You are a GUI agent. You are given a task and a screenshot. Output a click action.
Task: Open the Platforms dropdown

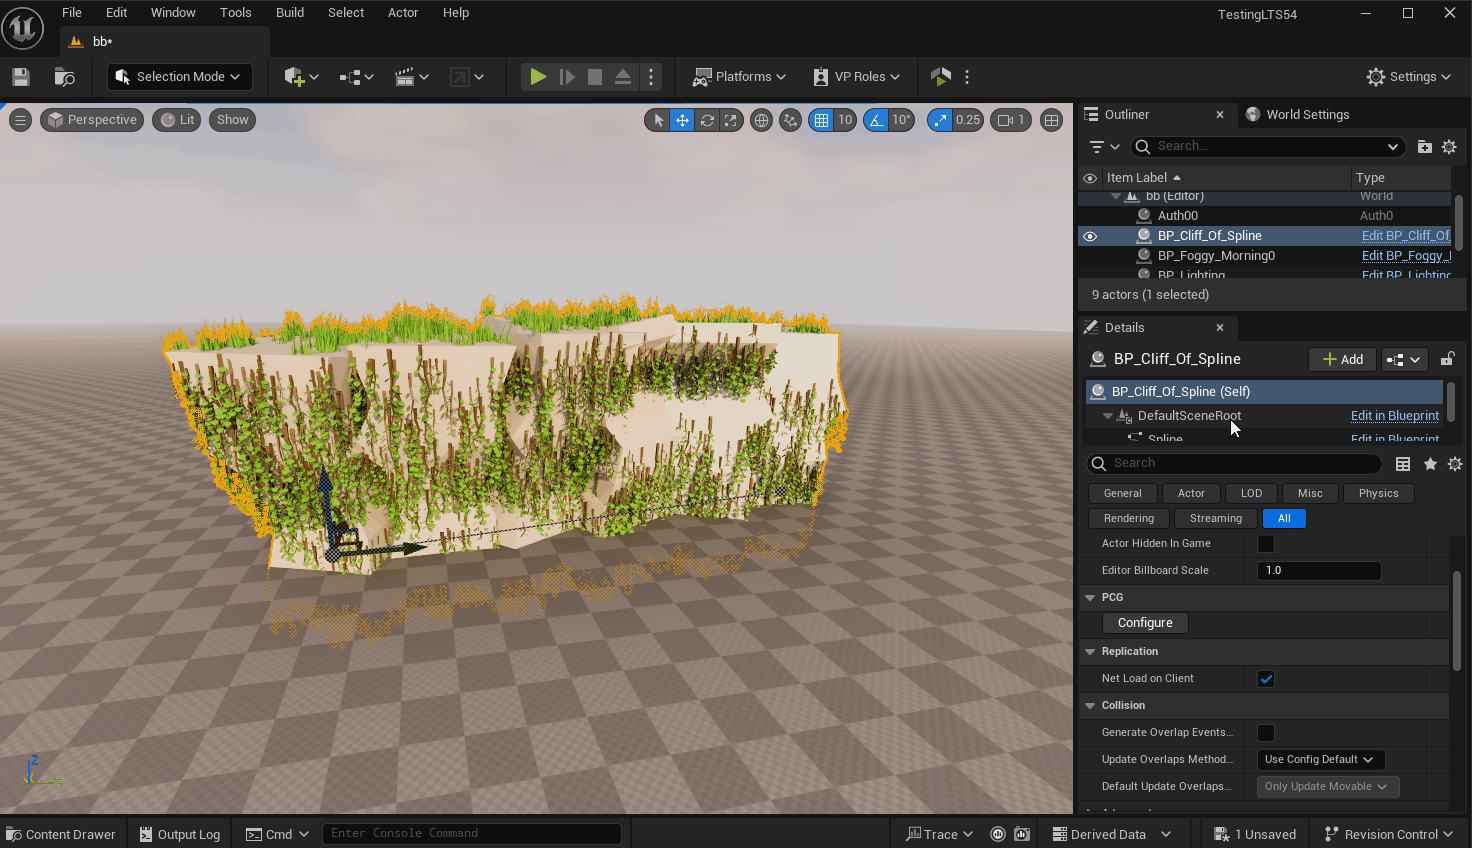pos(739,77)
